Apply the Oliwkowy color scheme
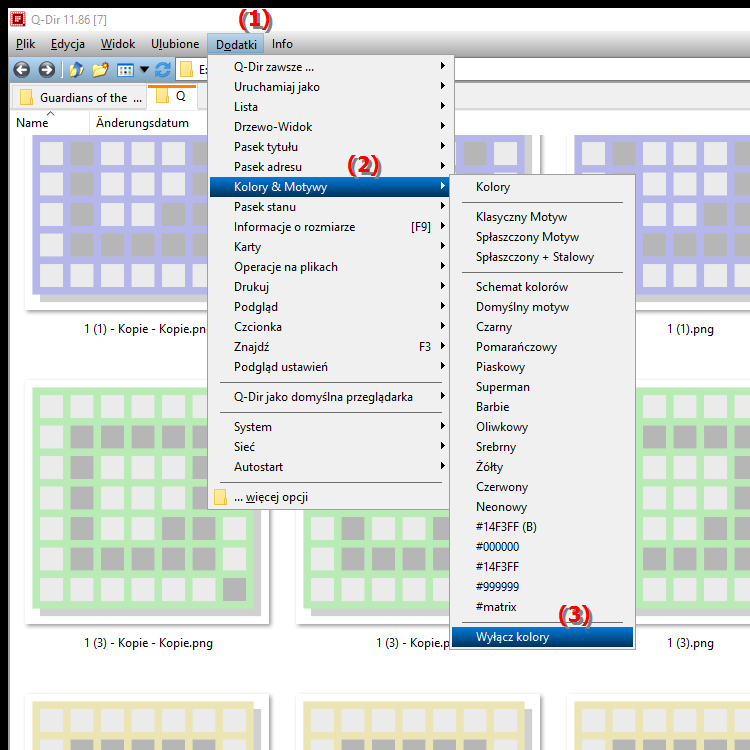The width and height of the screenshot is (750, 750). point(542,427)
